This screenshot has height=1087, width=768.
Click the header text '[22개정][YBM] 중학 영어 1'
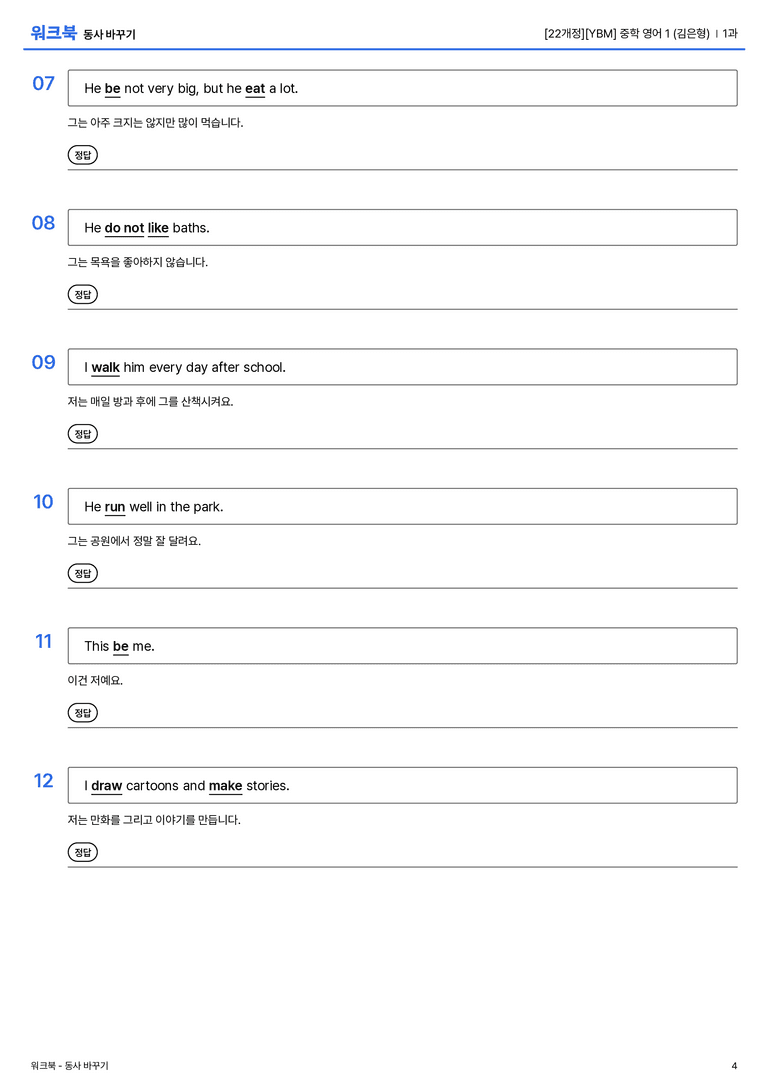click(x=607, y=33)
